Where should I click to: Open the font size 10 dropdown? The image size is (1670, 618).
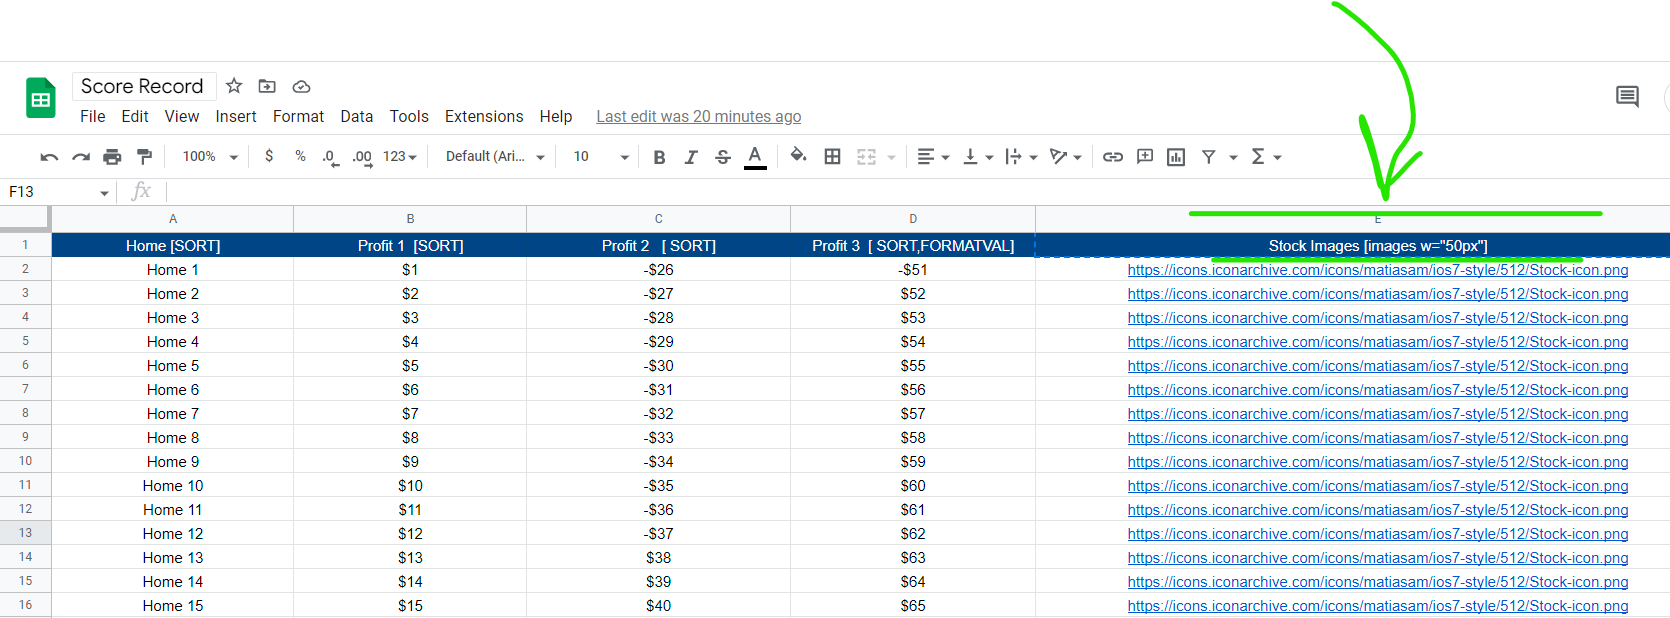pos(600,157)
